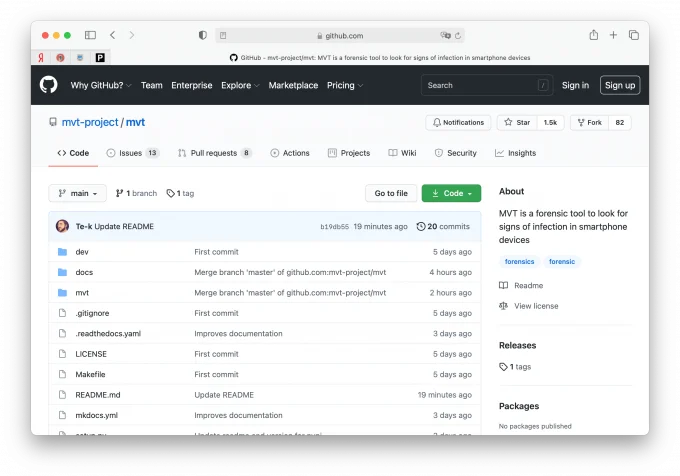This screenshot has width=680, height=476.
Task: Focus the GitHub Search field
Action: tap(487, 85)
